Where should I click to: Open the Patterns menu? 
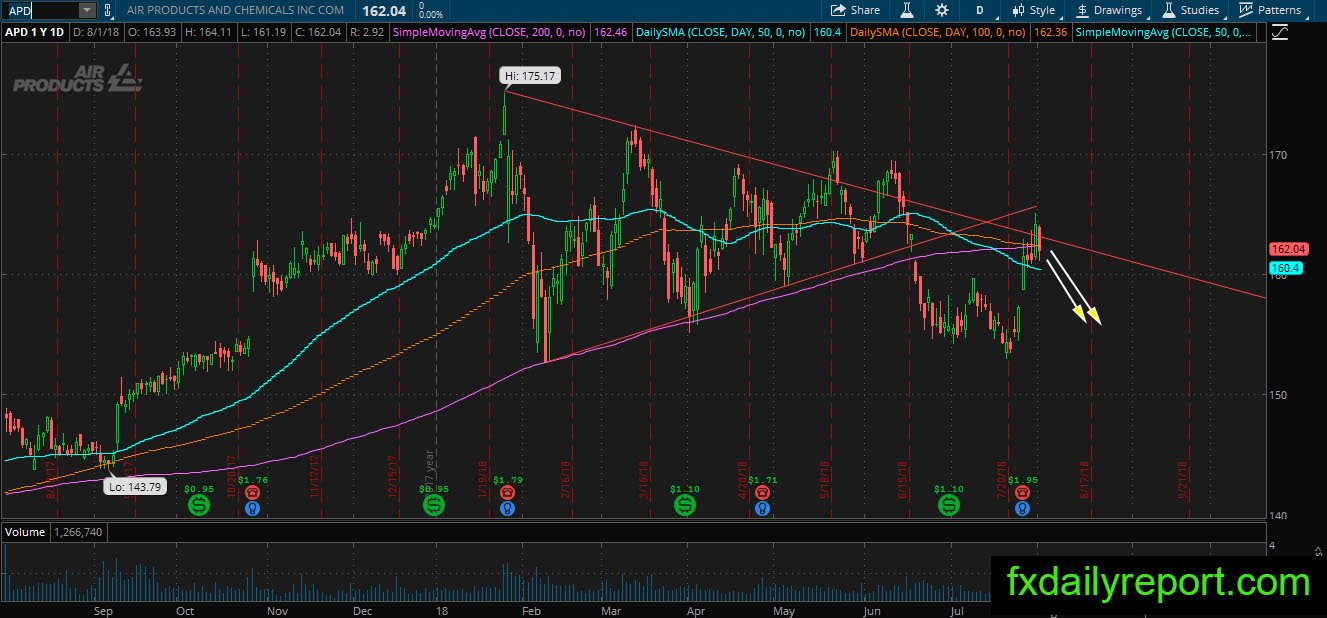(1270, 10)
